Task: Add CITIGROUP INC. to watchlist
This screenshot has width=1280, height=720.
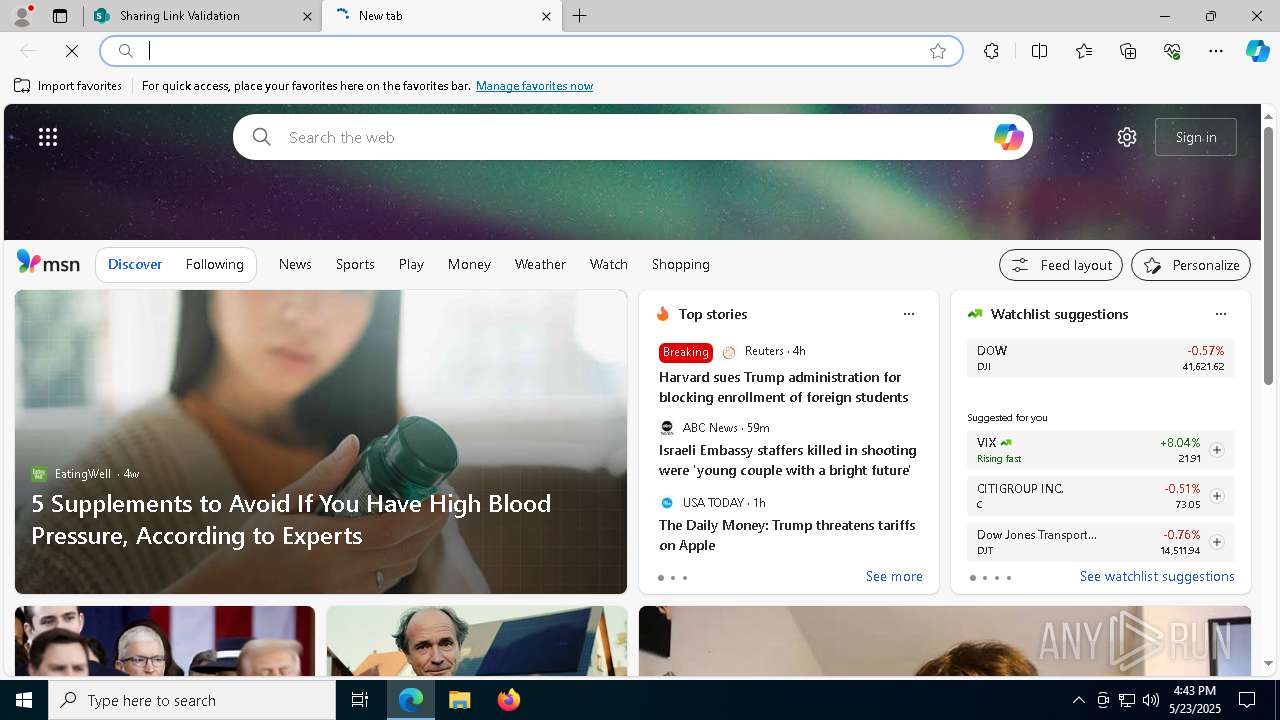Action: pyautogui.click(x=1217, y=496)
